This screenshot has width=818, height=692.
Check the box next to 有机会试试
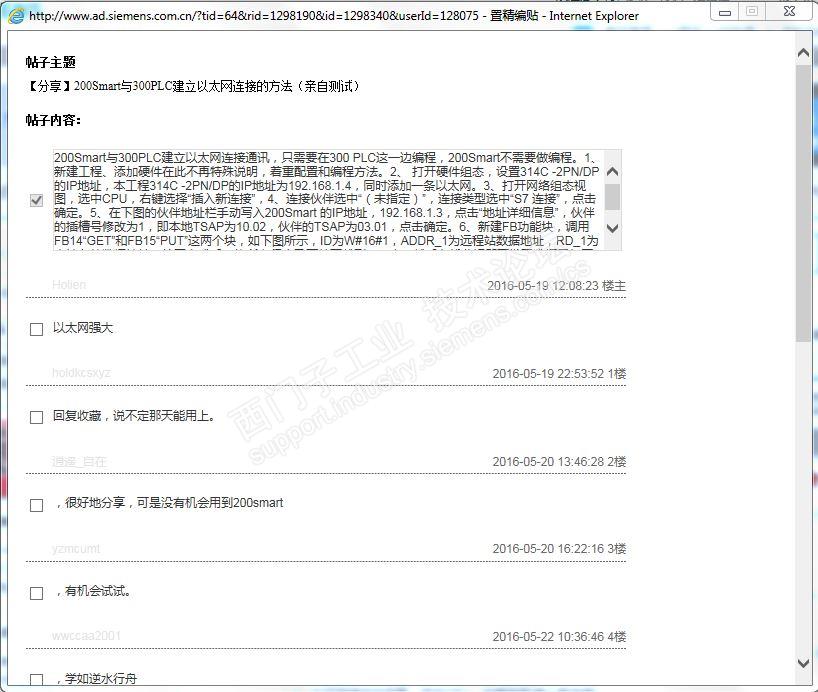[37, 593]
